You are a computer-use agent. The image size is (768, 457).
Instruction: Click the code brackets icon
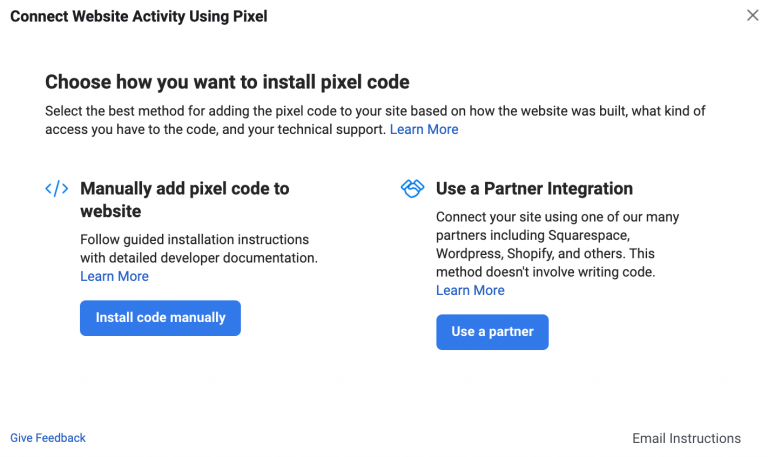coord(56,189)
